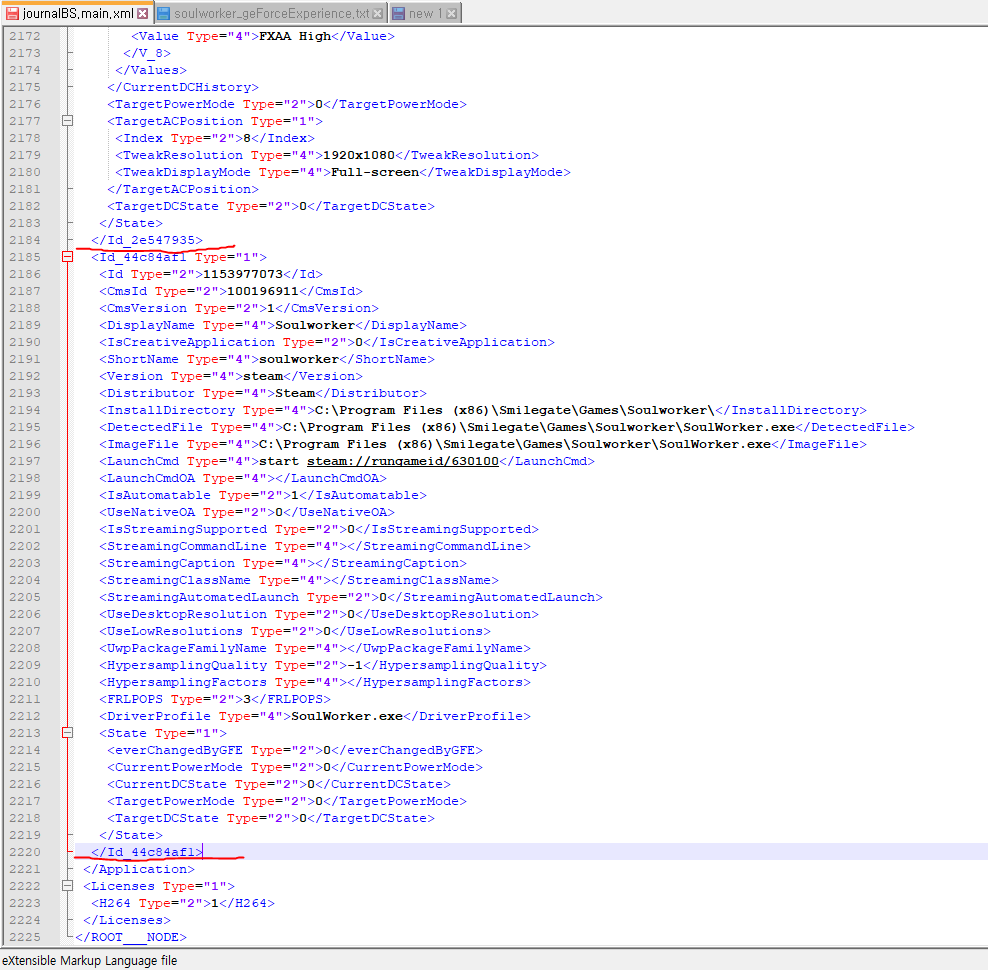Close the new 1 tab
Screen dimensions: 988x970
(x=451, y=13)
